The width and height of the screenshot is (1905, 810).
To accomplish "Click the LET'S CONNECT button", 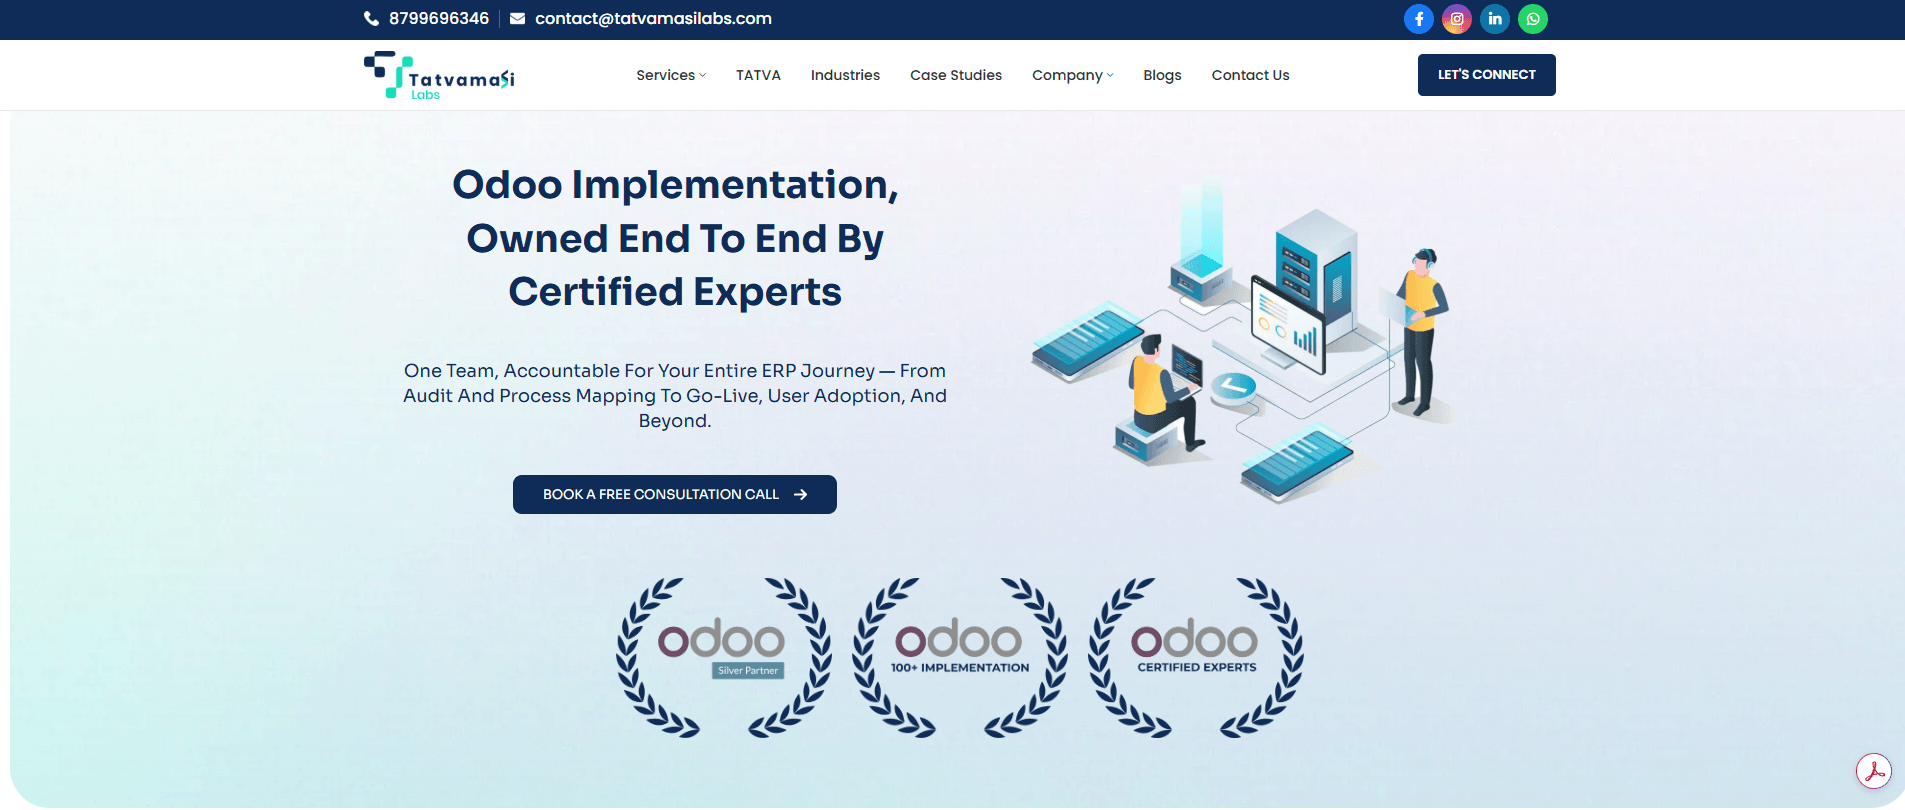I will point(1486,75).
